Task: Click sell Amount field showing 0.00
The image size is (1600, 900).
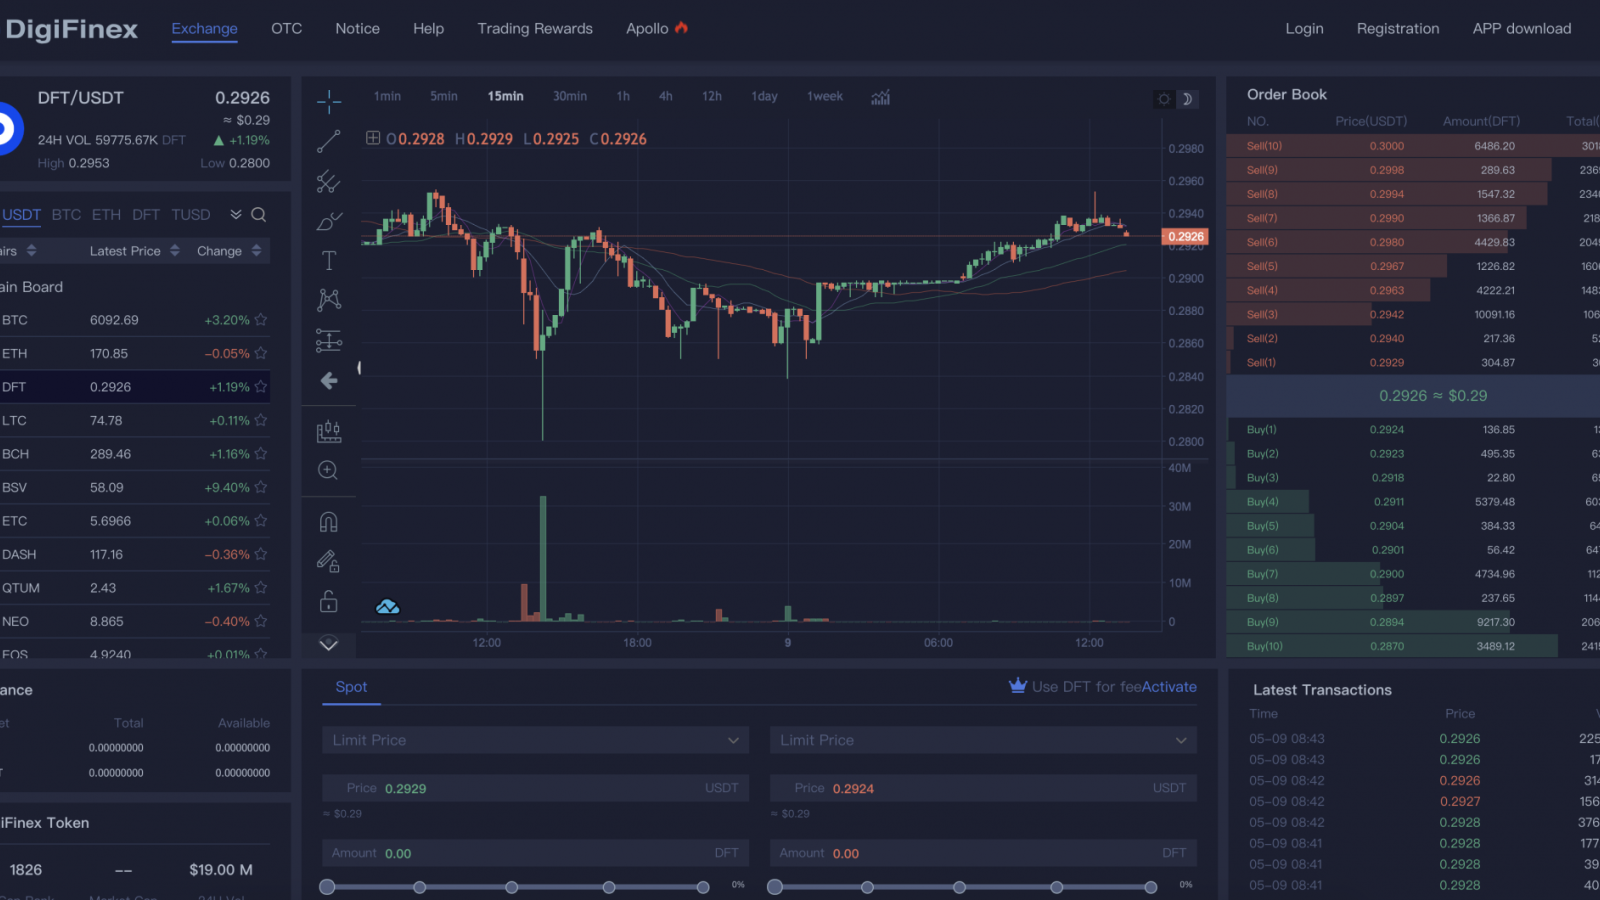Action: click(983, 853)
